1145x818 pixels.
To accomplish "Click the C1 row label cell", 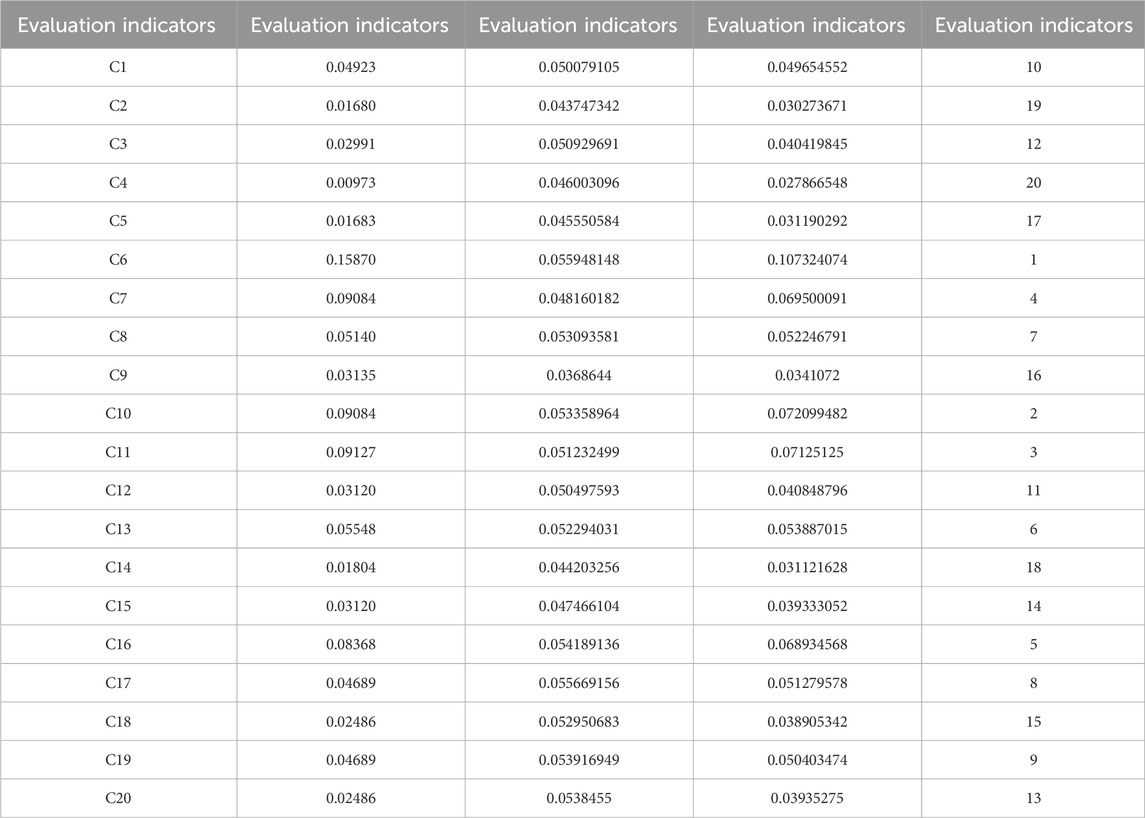I will coord(118,67).
